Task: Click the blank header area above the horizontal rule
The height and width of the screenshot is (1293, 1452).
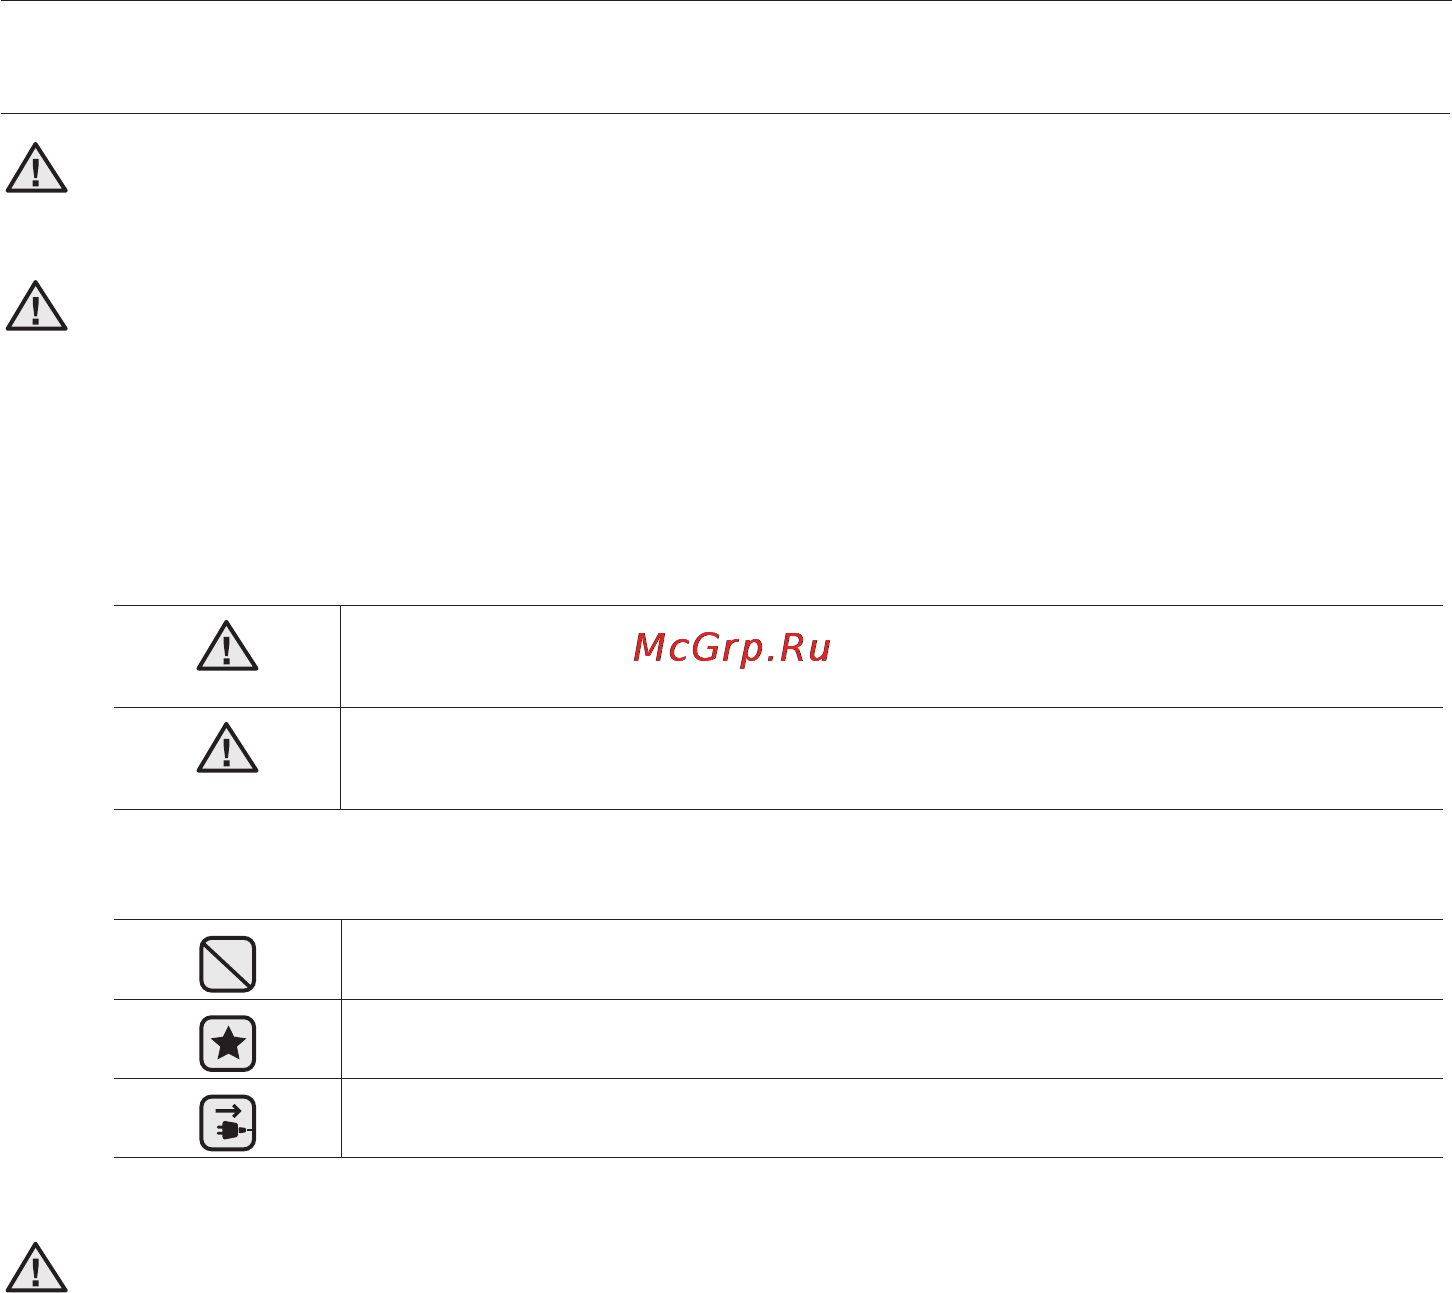Action: [x=726, y=56]
